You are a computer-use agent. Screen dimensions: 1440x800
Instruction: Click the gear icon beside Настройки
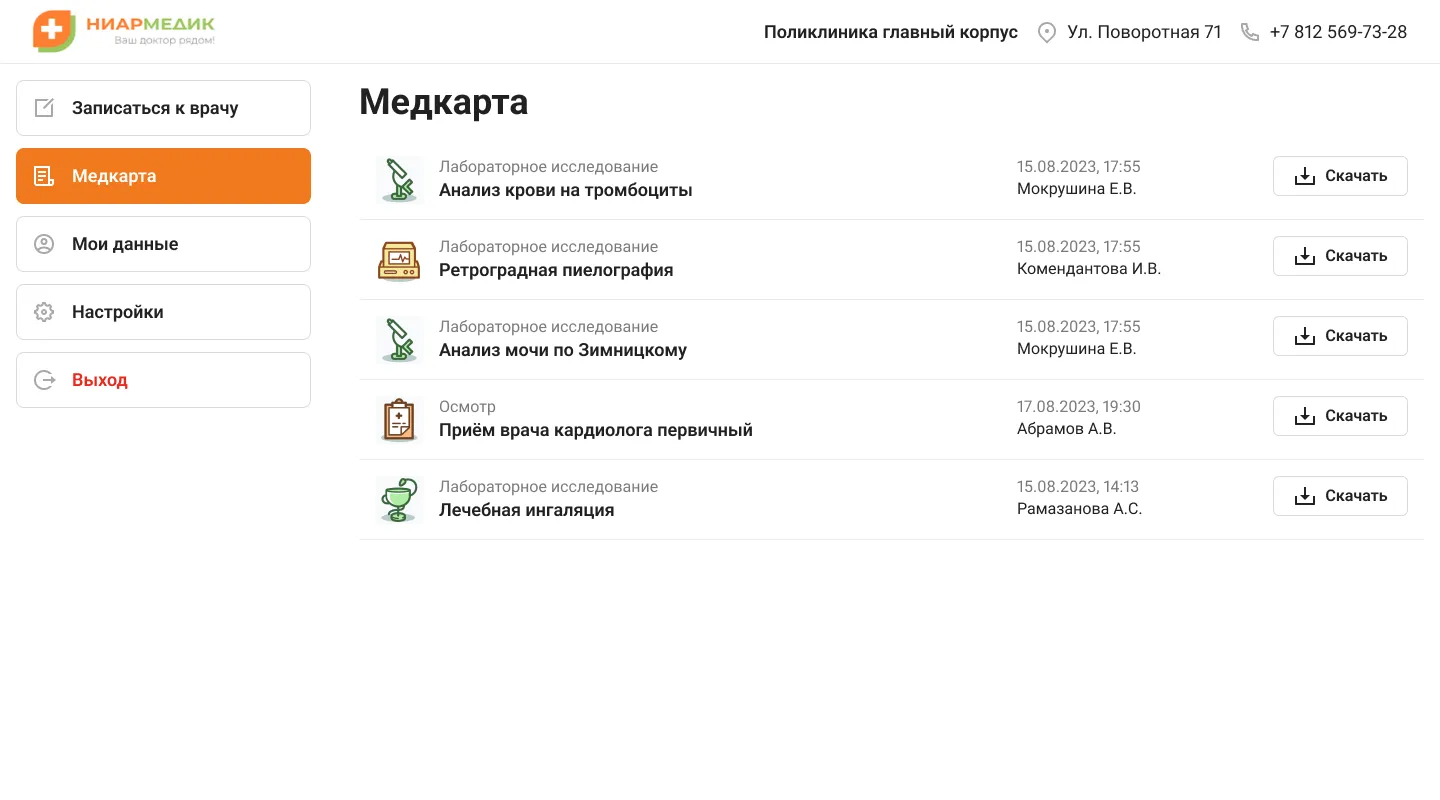pos(44,312)
